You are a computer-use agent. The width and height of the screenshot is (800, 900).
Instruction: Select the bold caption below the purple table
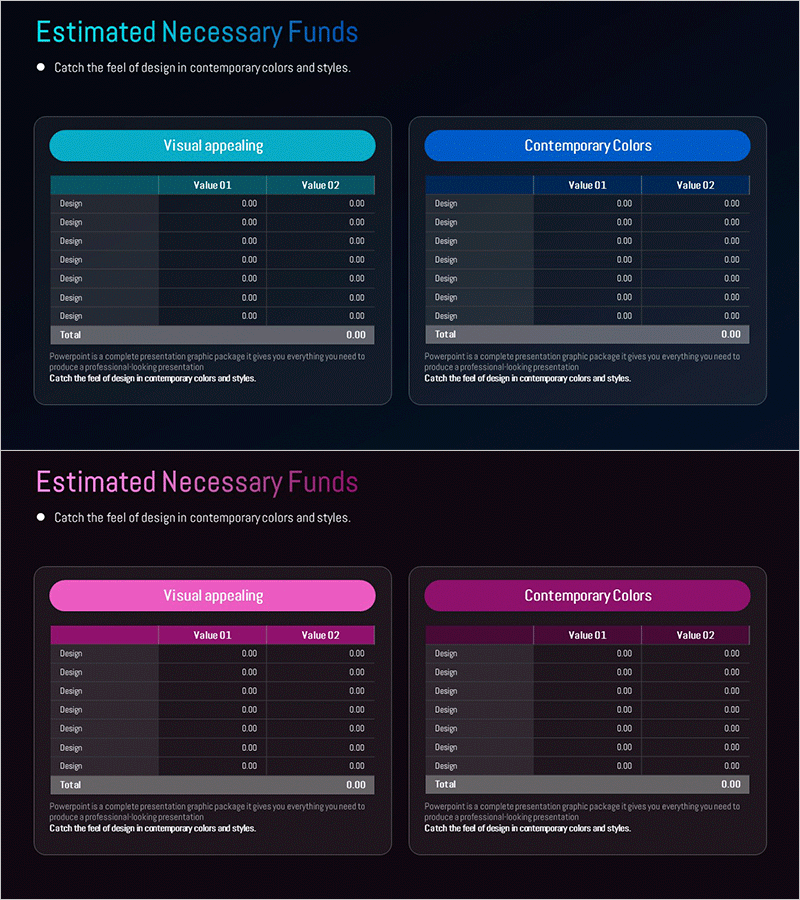coord(527,829)
